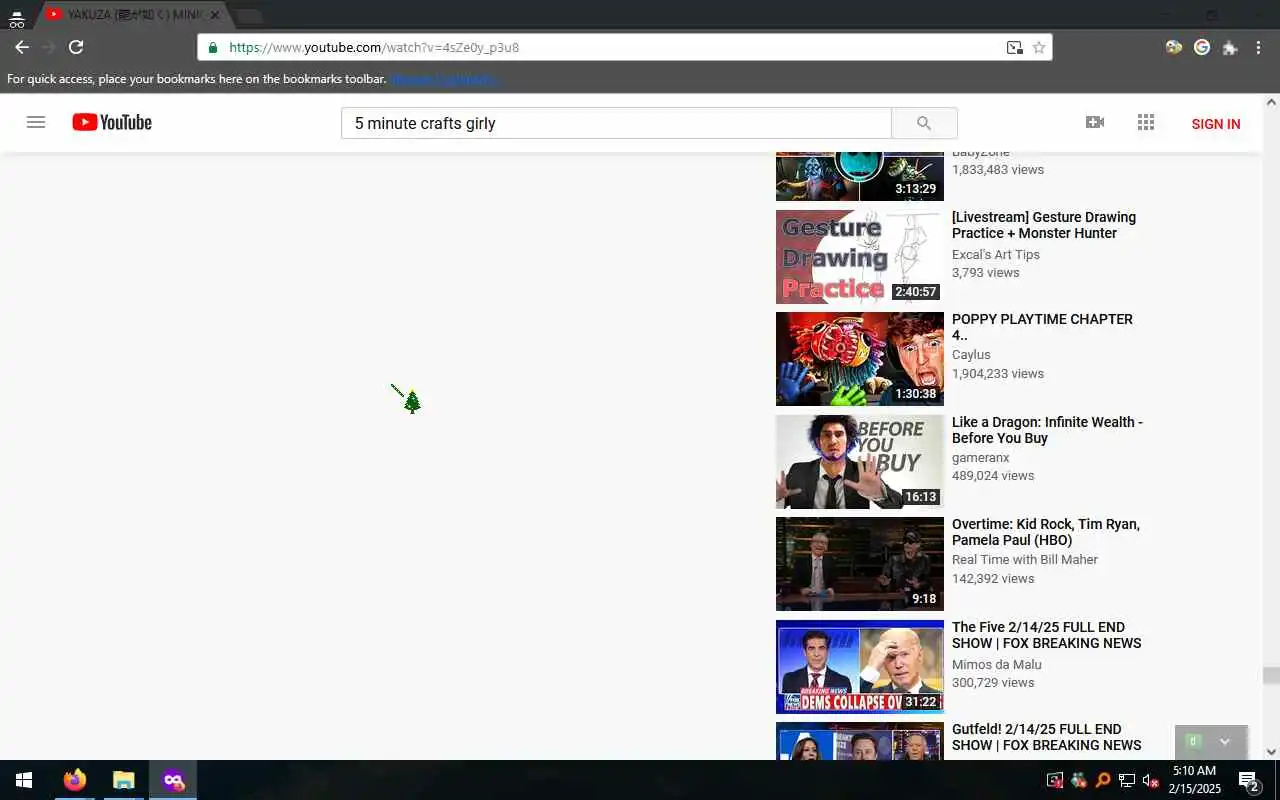Click the 3,793 views text

pyautogui.click(x=986, y=272)
